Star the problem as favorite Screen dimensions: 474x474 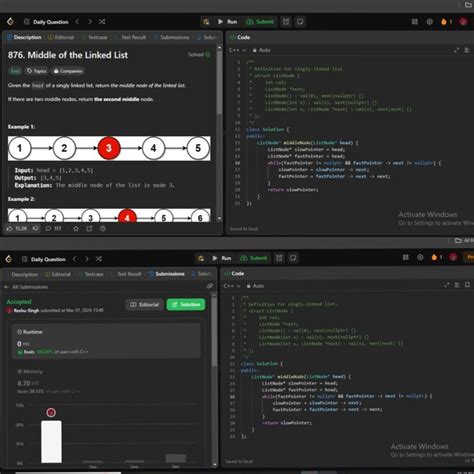point(76,228)
